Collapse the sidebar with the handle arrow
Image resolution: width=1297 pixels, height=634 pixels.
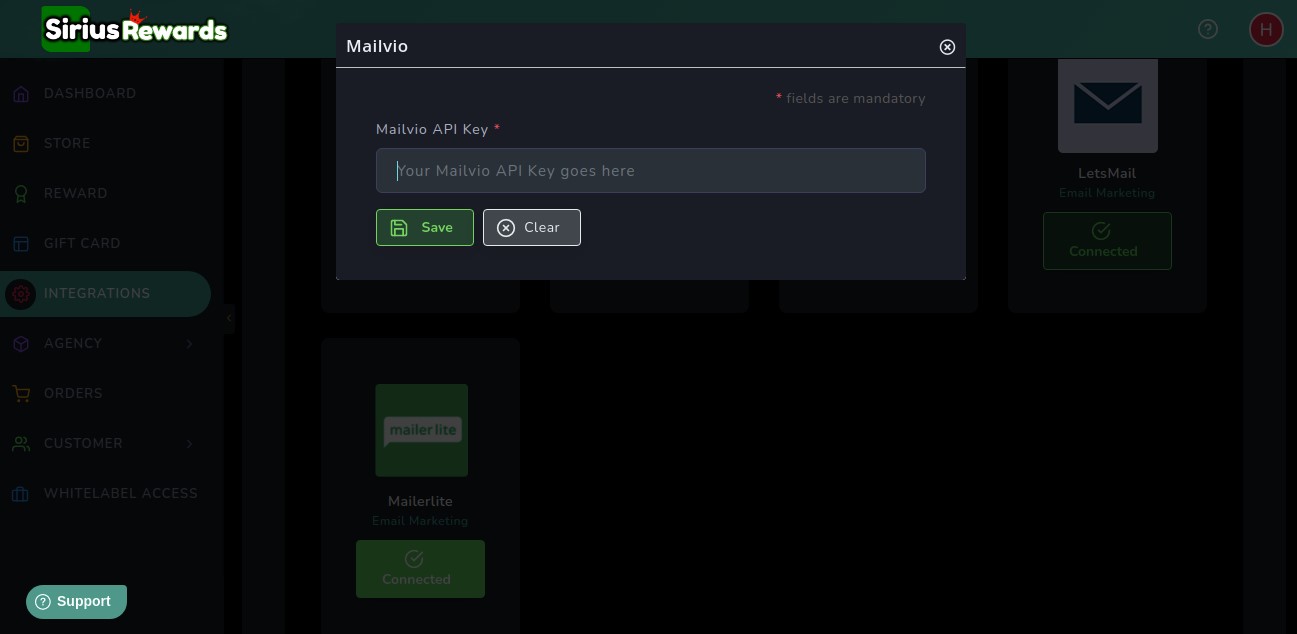coord(229,318)
